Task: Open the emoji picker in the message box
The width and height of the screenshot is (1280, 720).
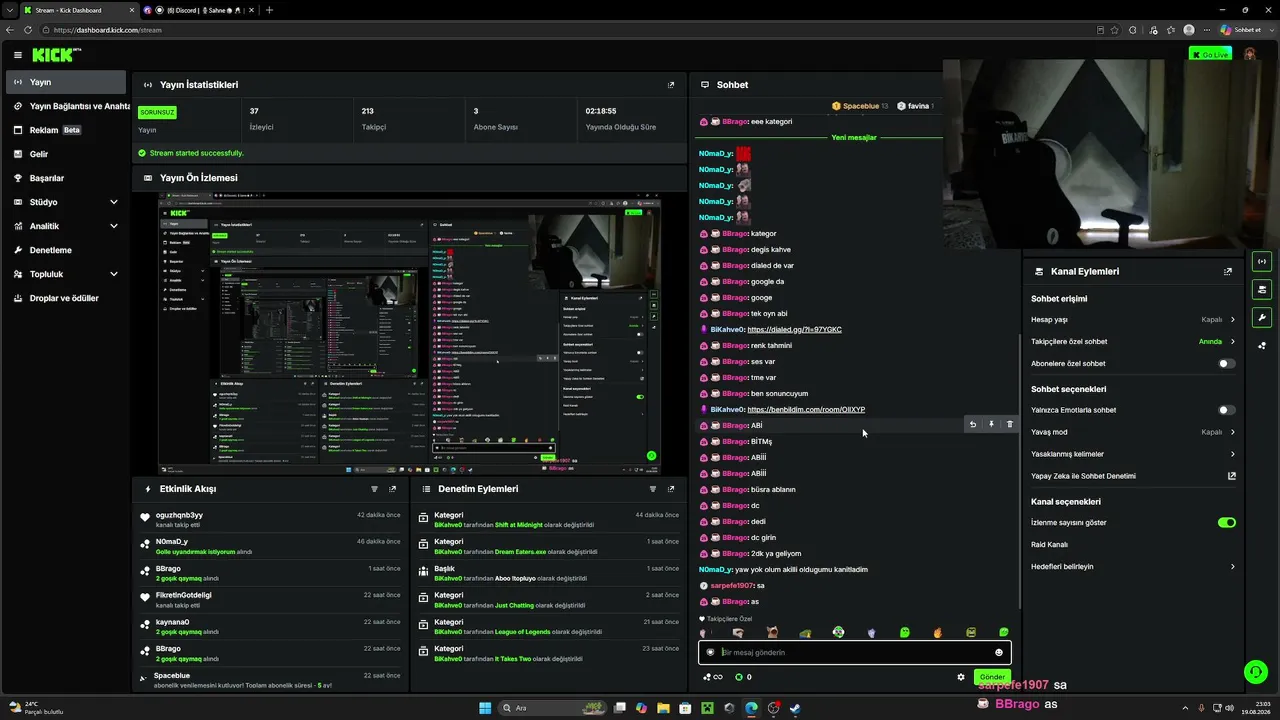Action: tap(998, 652)
